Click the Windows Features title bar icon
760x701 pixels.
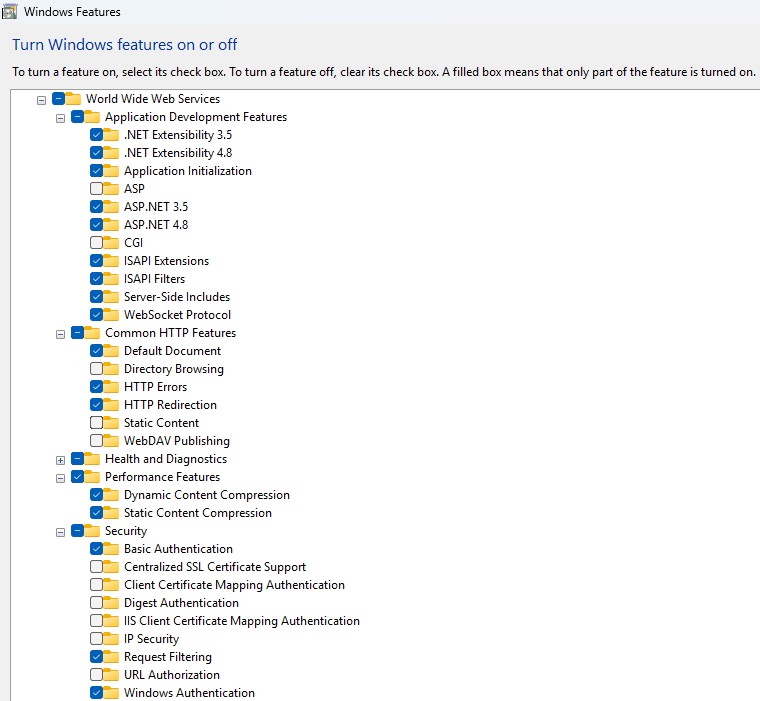(9, 12)
